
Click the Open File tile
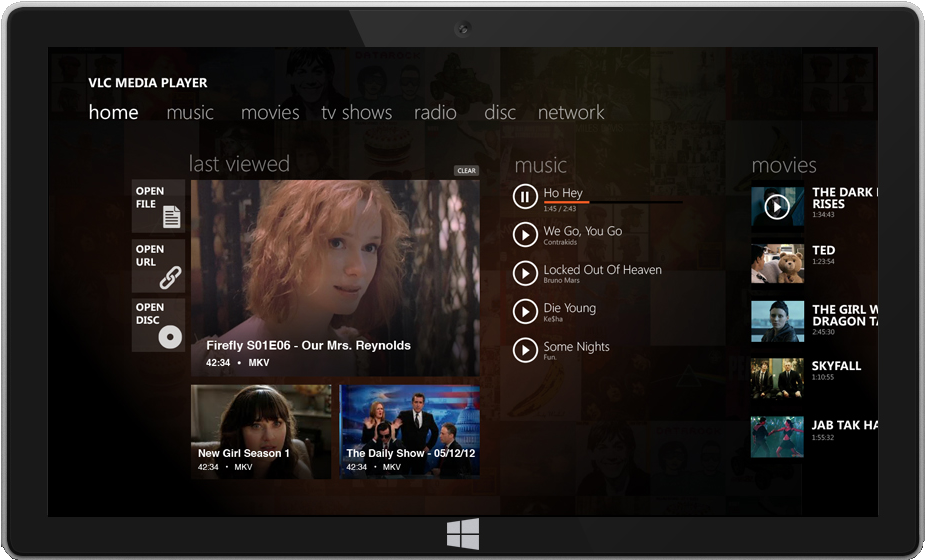coord(158,206)
